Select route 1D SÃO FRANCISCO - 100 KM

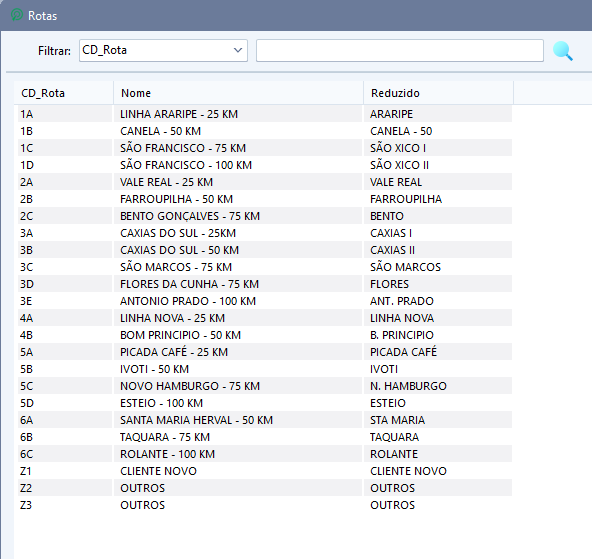[x=265, y=165]
